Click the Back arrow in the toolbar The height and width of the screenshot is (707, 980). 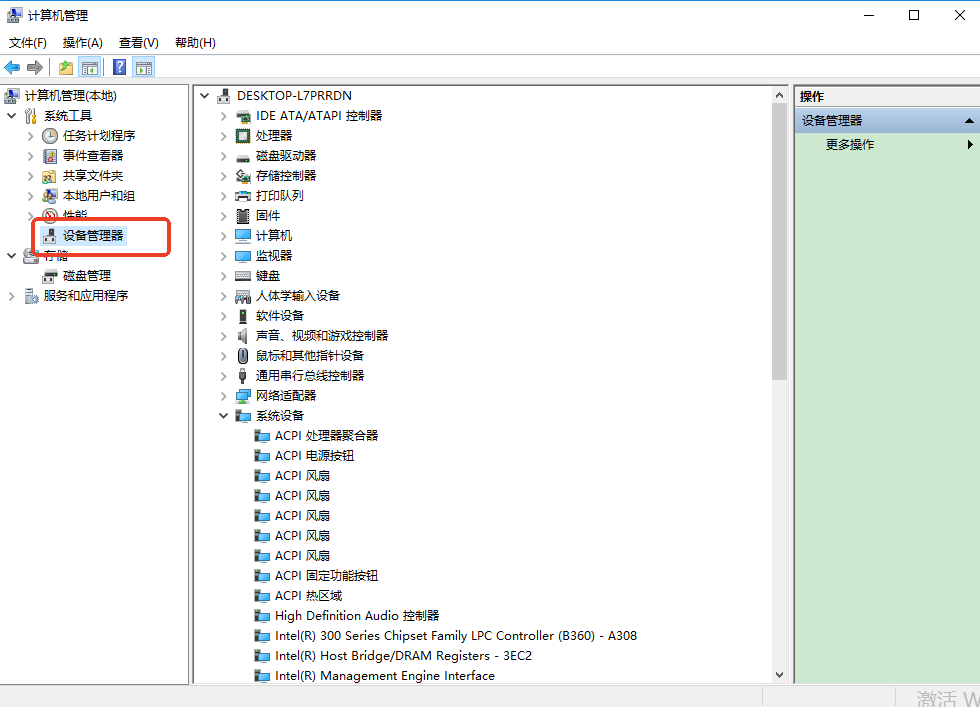(12, 67)
